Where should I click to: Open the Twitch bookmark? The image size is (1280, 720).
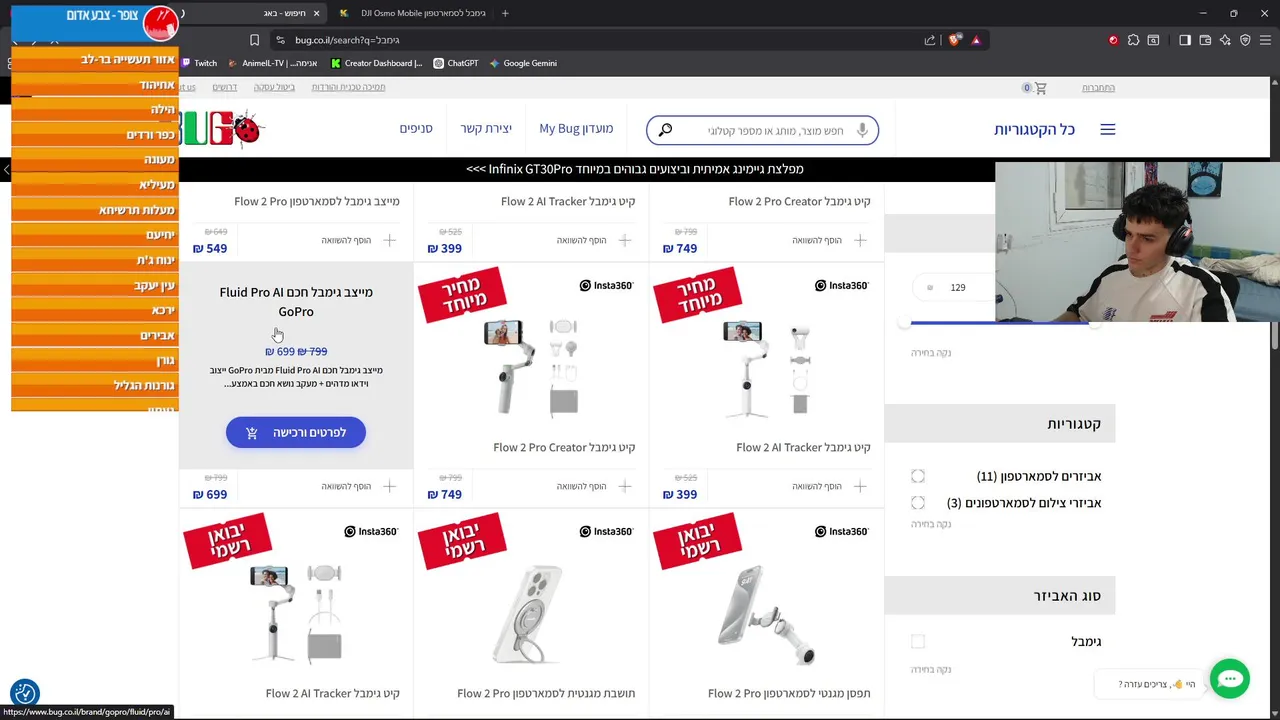tap(197, 63)
